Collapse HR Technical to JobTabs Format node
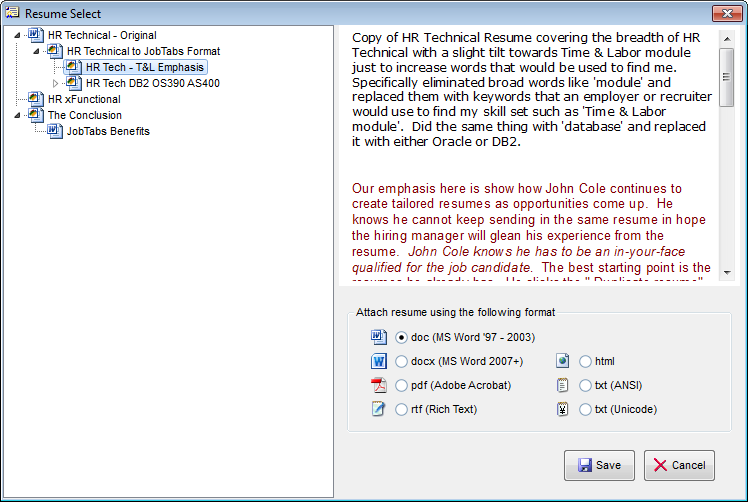 click(36, 51)
